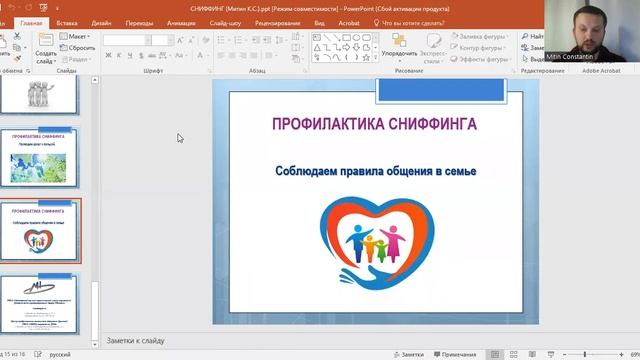Toggle text shadow (S) formatting
640x360 pixels.
(141, 55)
